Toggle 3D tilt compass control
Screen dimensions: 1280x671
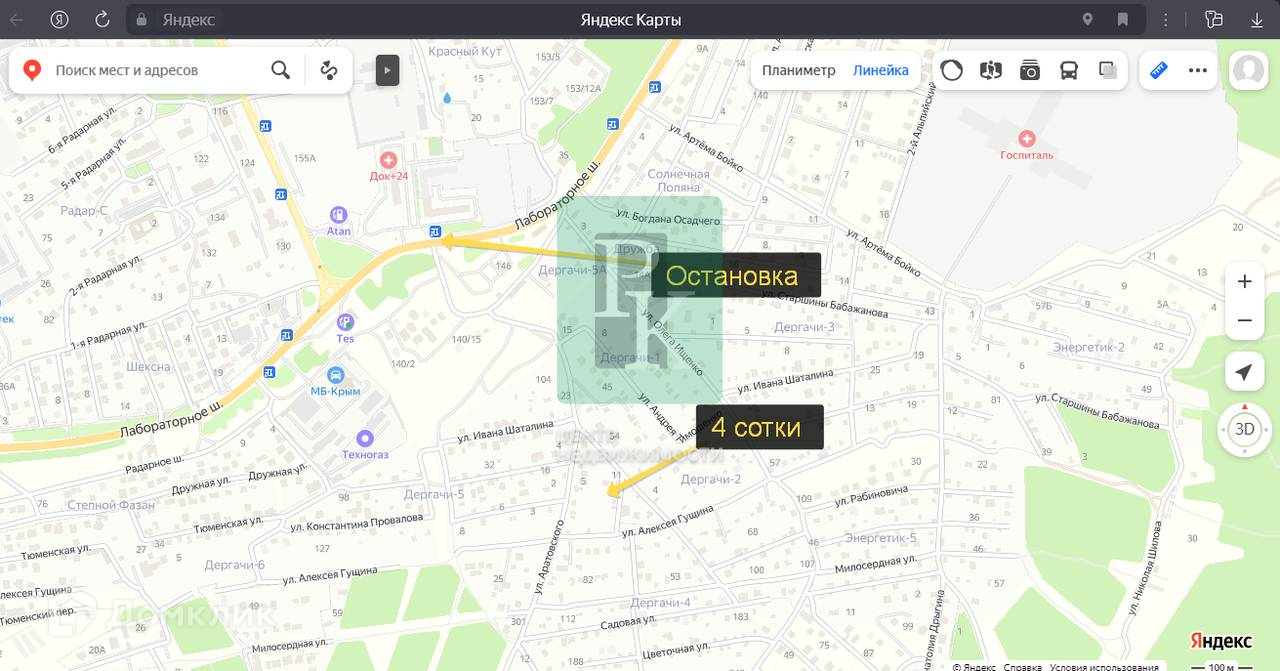[x=1244, y=429]
